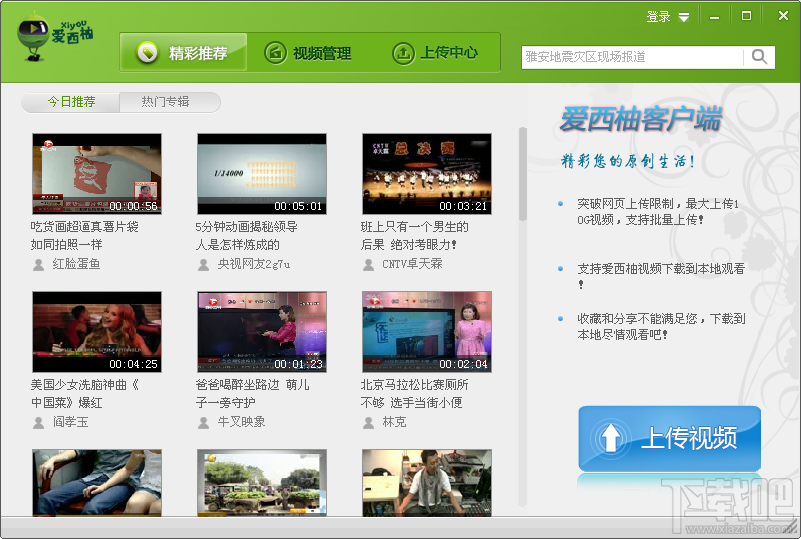The image size is (801, 539).
Task: Minimize the Xiyou client window
Action: click(x=715, y=17)
